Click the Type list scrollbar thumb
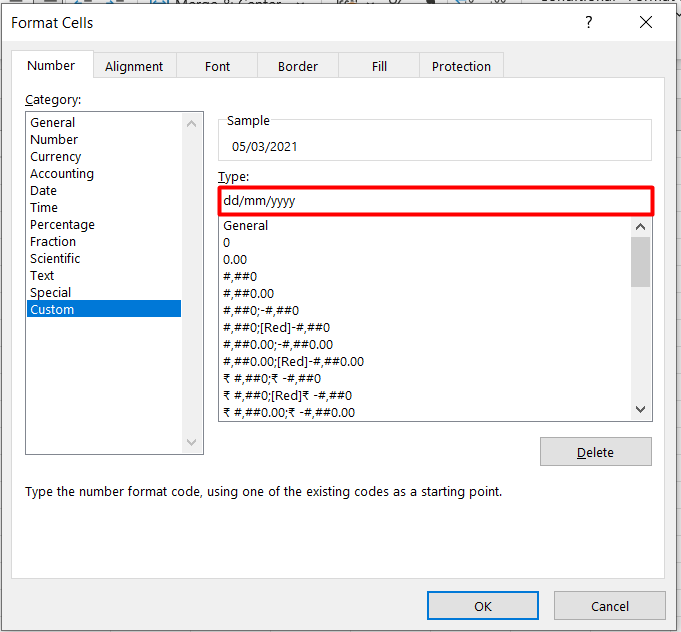 coord(640,262)
